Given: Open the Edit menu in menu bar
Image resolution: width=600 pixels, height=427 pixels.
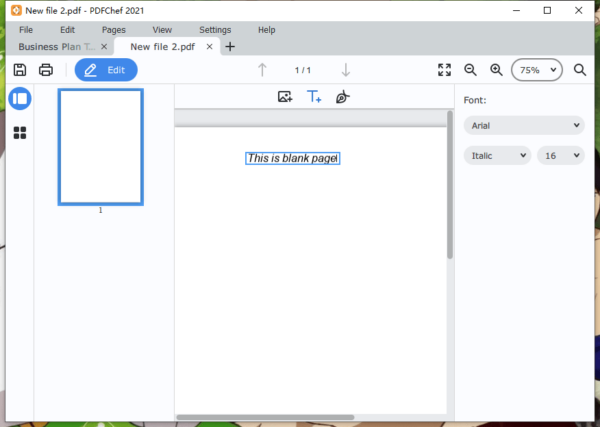Looking at the screenshot, I should pos(67,30).
